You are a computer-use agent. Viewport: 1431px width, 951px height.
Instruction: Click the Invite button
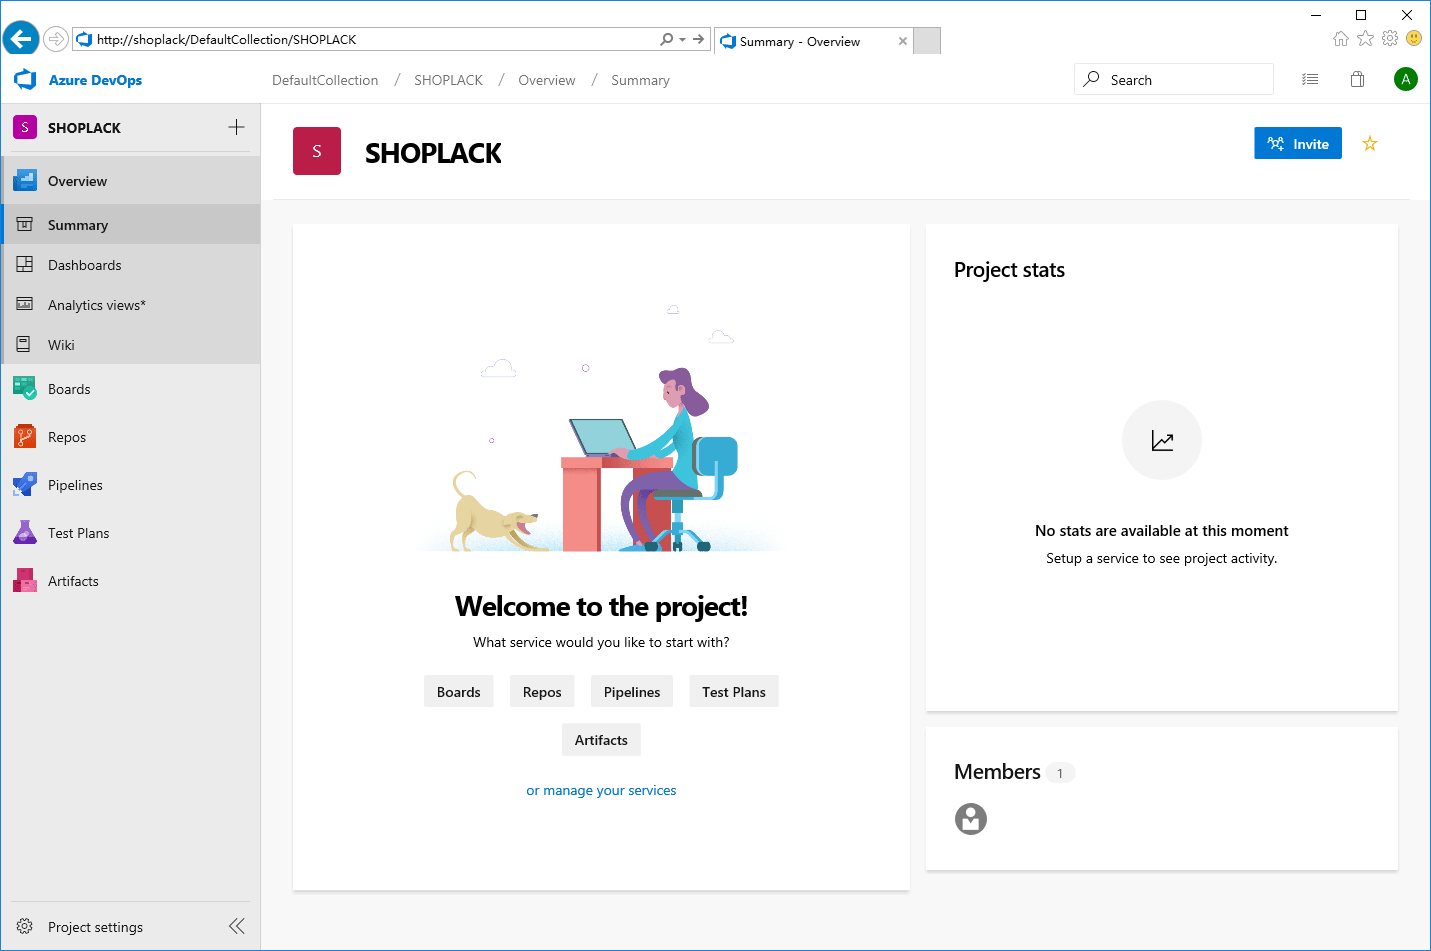coord(1298,144)
